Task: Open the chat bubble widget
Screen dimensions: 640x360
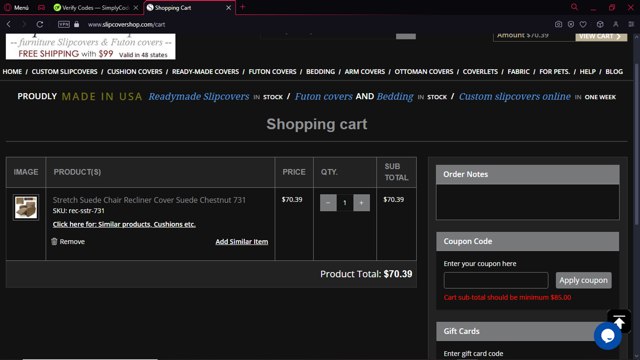Action: (x=608, y=336)
